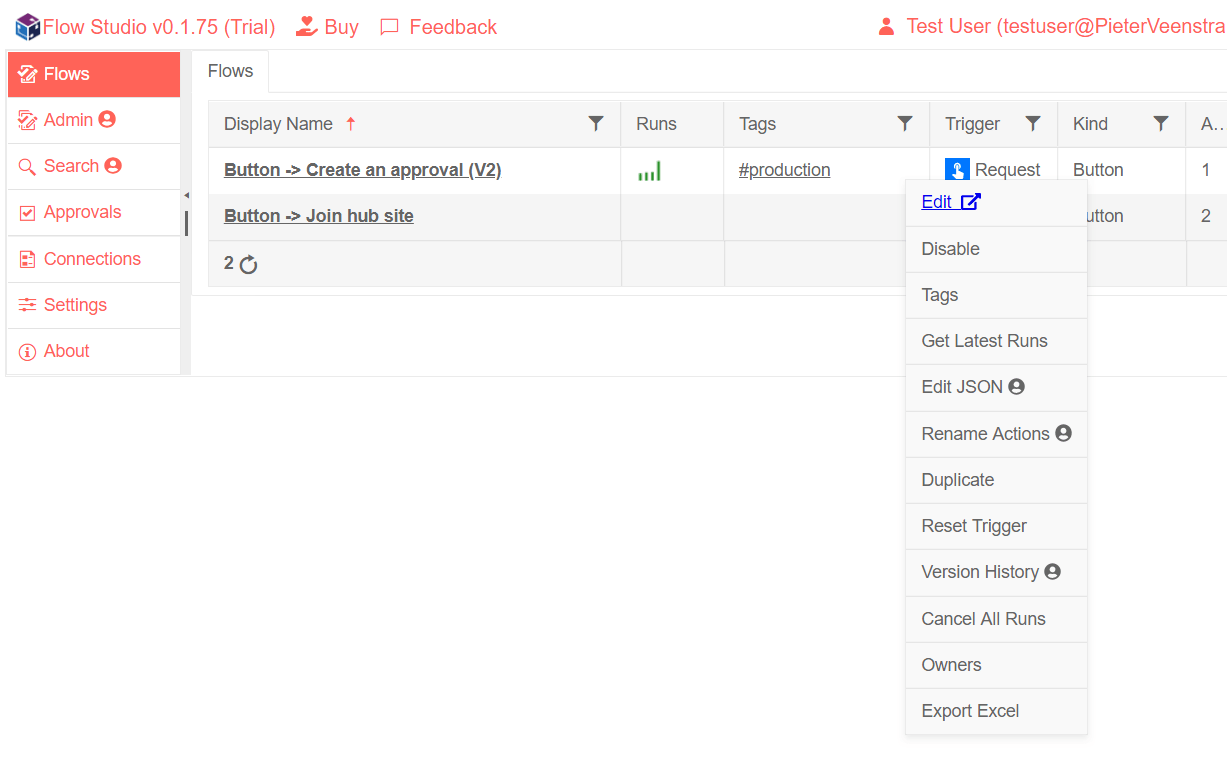Click the external link icon beside Edit

coord(970,202)
